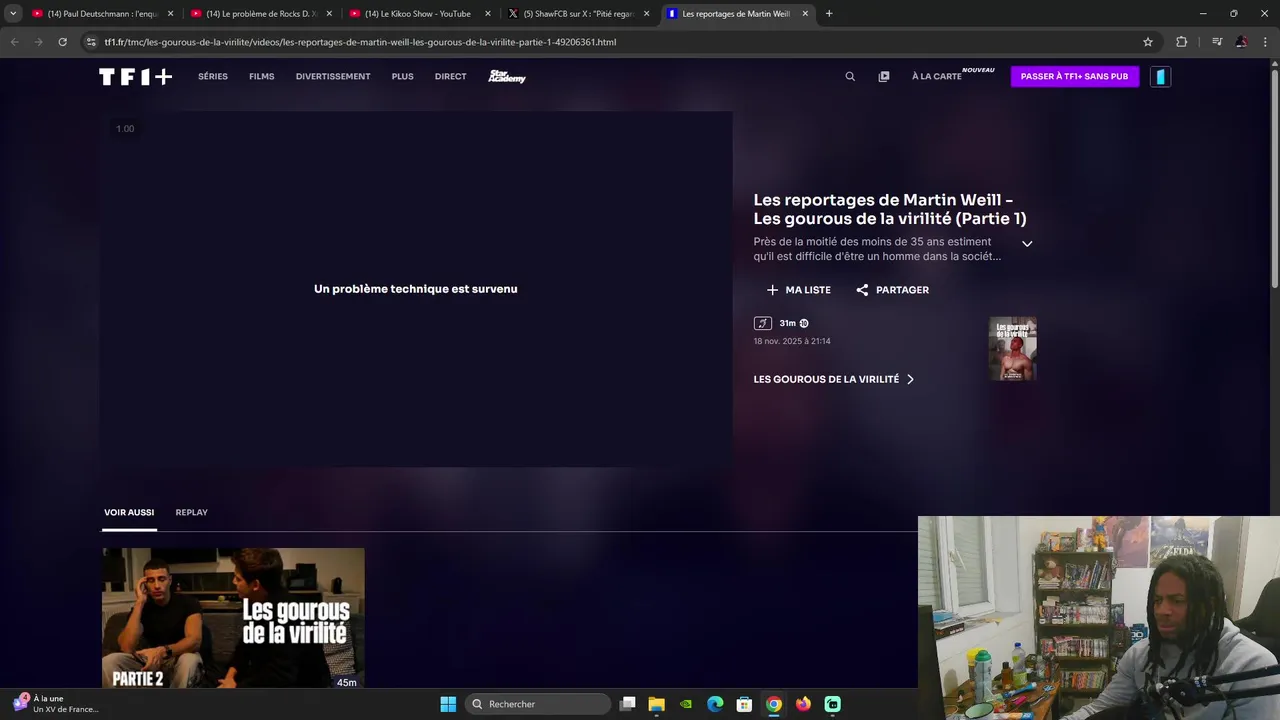
Task: Open the tab search dropdown arrow
Action: pyautogui.click(x=13, y=14)
